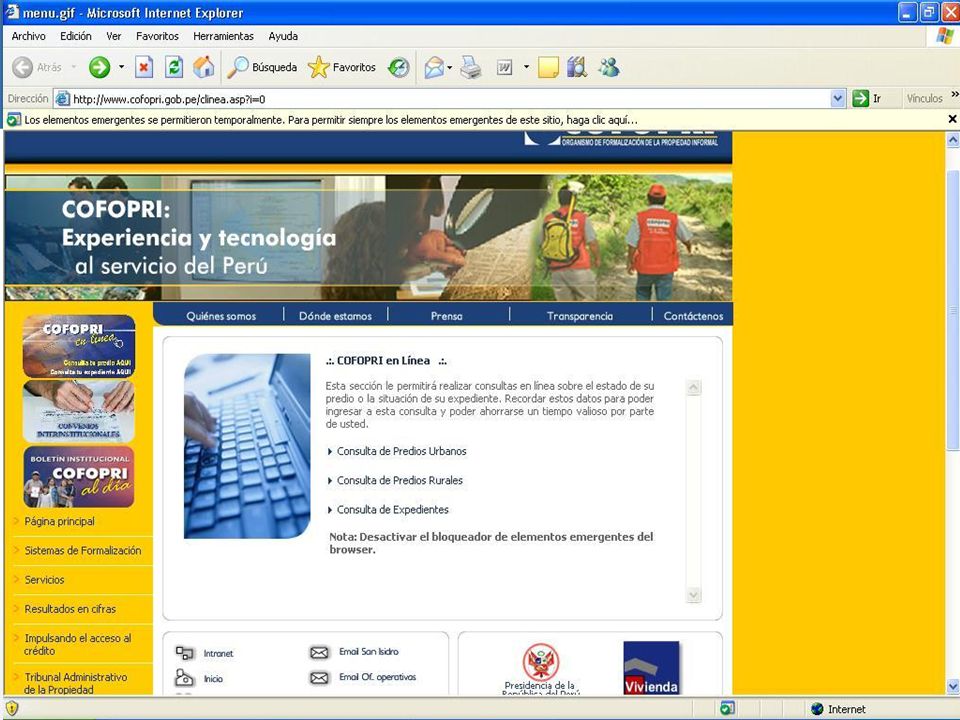Open Consulta de Predios Urbanos link
This screenshot has height=720, width=960.
tap(402, 451)
